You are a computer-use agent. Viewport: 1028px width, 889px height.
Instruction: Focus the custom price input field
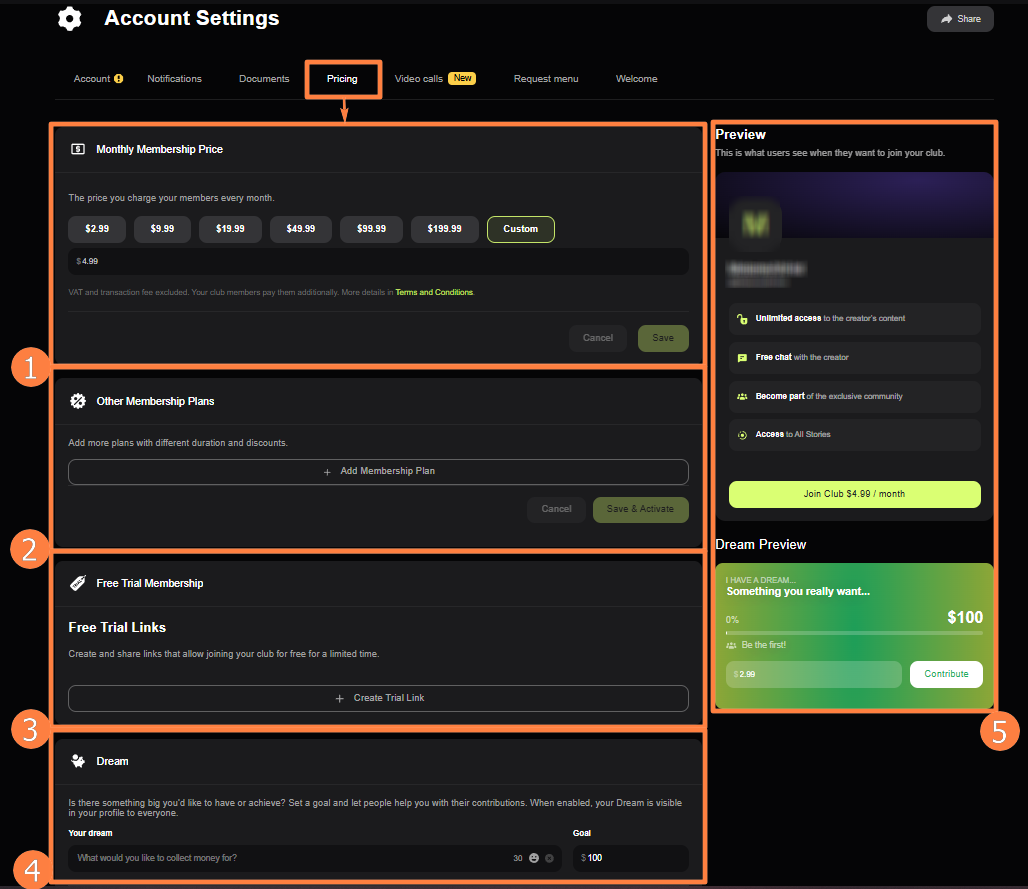point(378,262)
